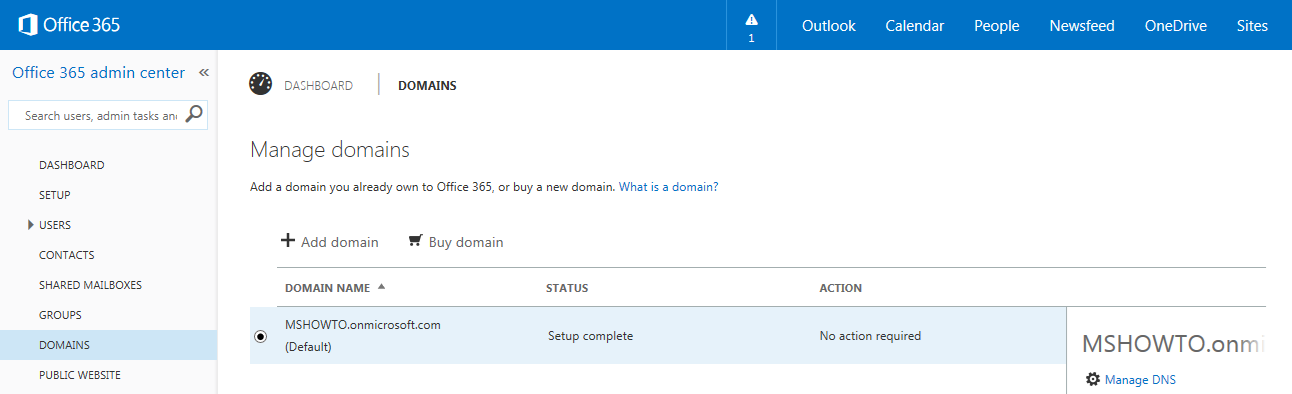This screenshot has height=394, width=1292.
Task: Open OneDrive from the top navigation
Action: [1176, 26]
